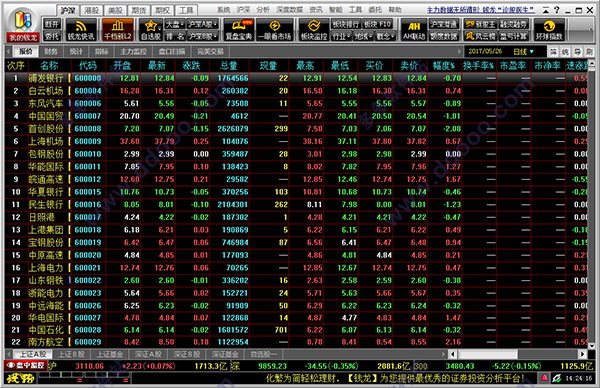Select stock row 民生银行 600016

296,204
